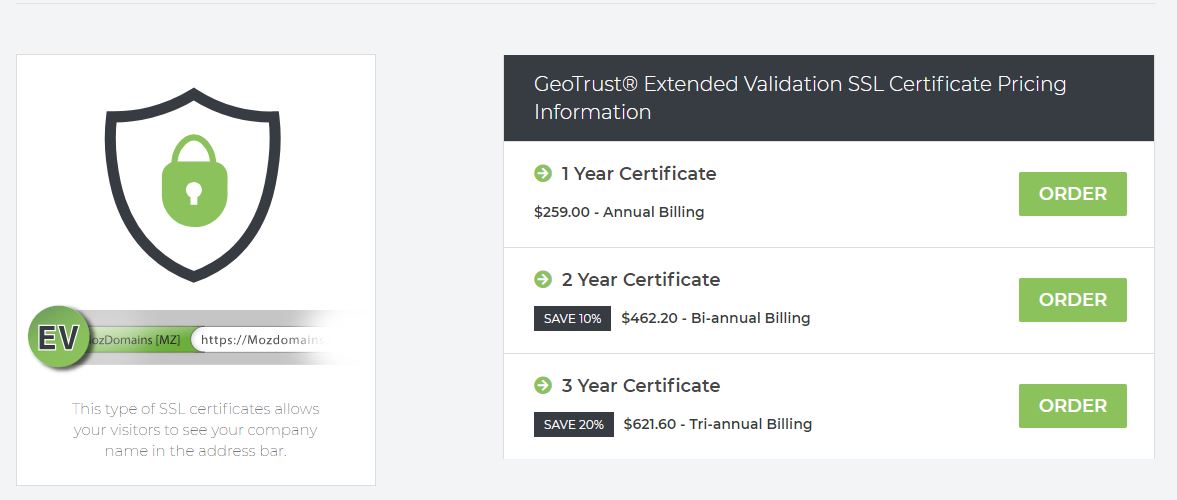The height and width of the screenshot is (500, 1177).
Task: Click the shield with green padlock icon
Action: pos(193,185)
